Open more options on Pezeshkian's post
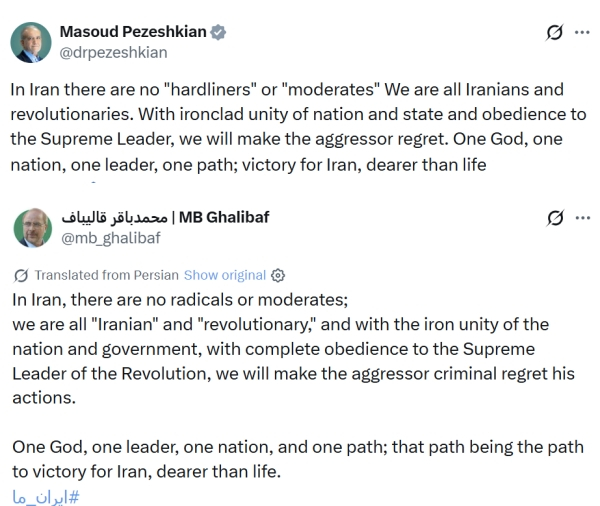 pyautogui.click(x=581, y=32)
